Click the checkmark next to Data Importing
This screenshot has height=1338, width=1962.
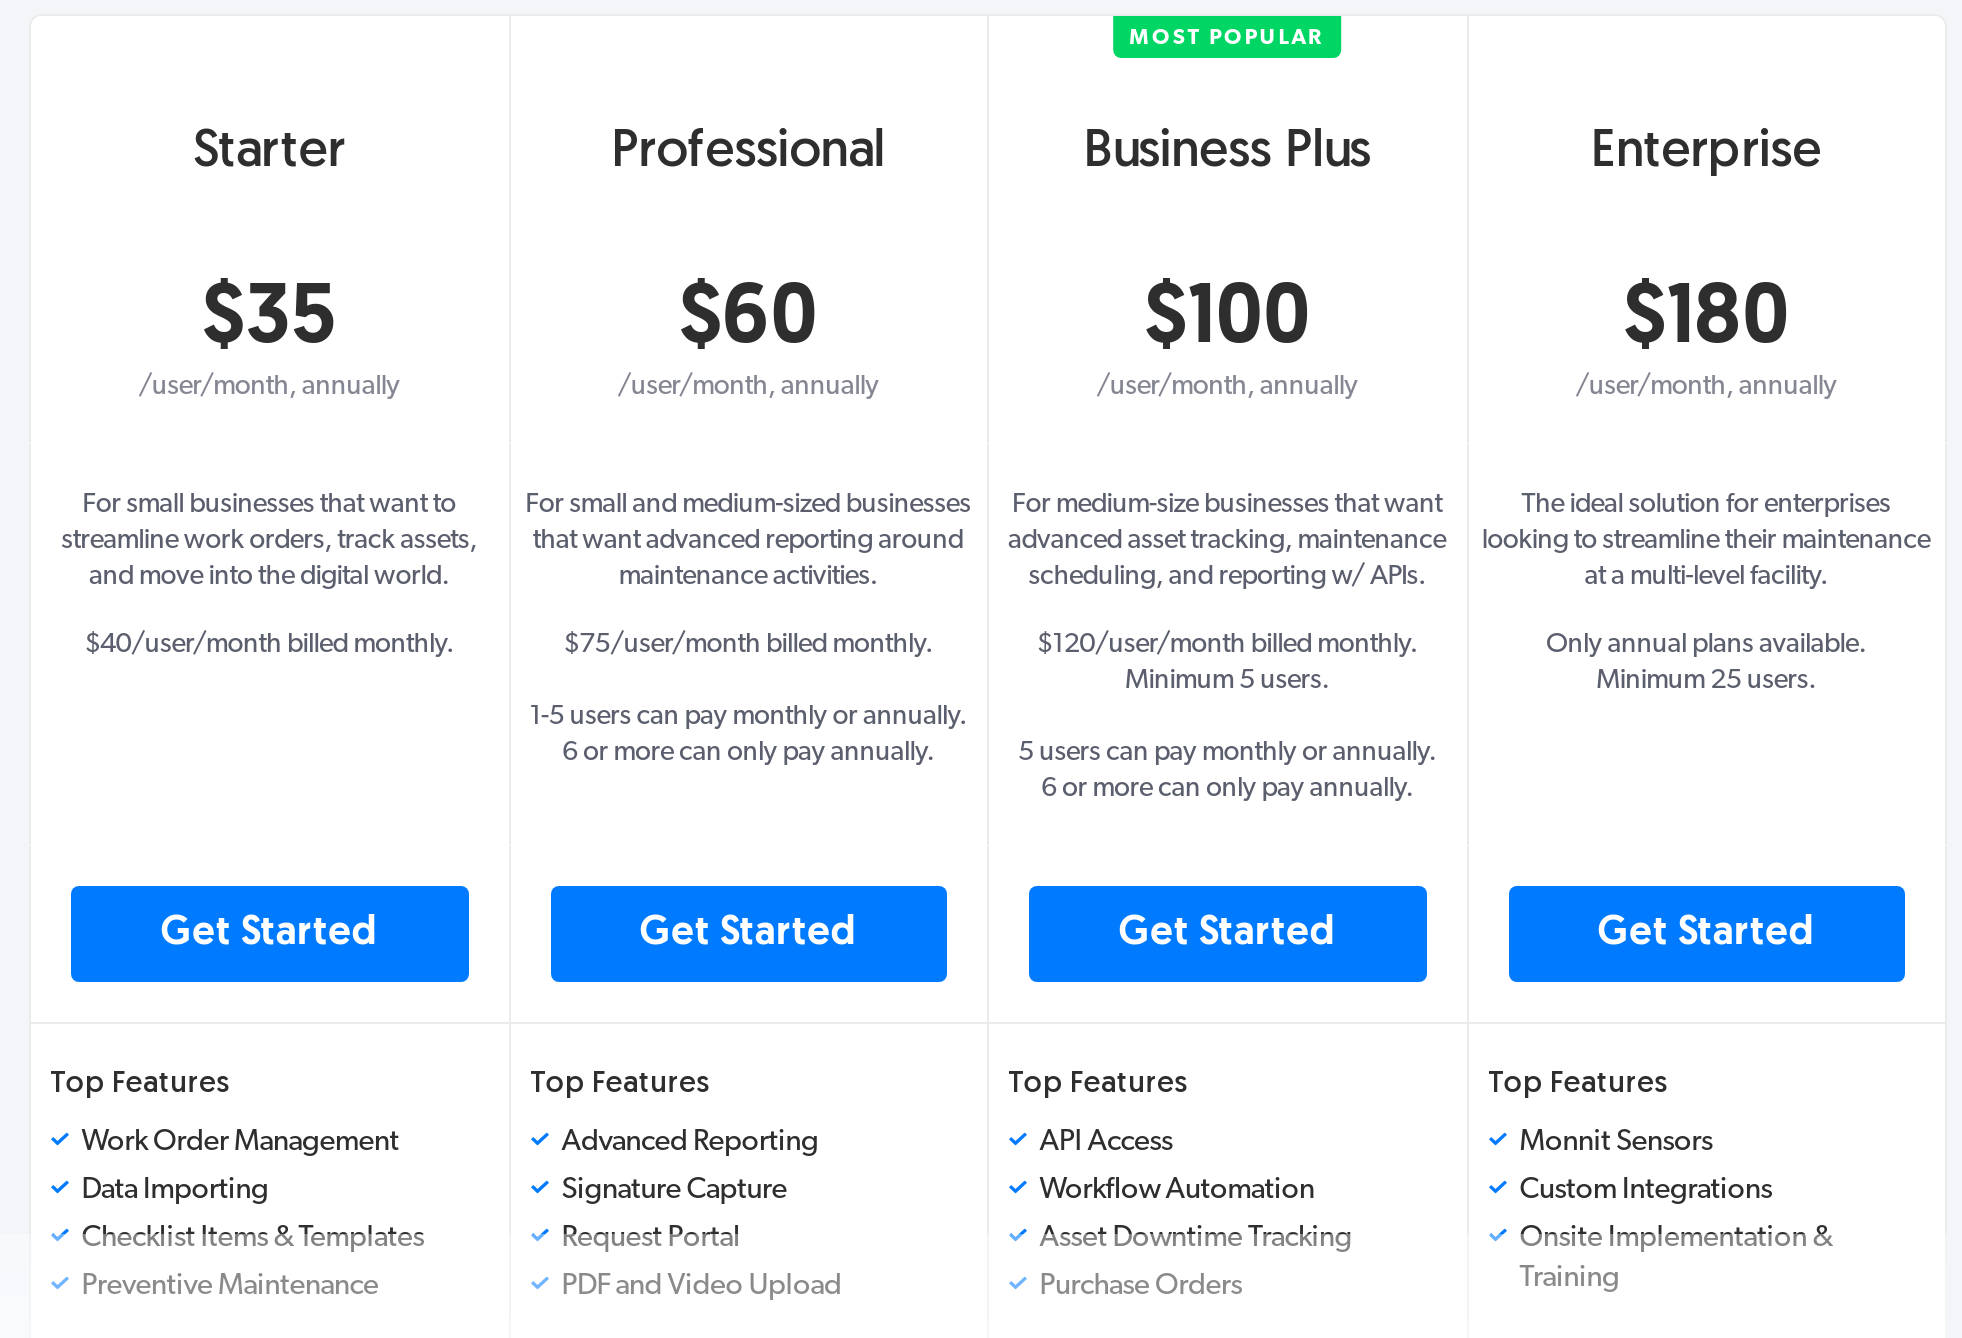pos(59,1186)
